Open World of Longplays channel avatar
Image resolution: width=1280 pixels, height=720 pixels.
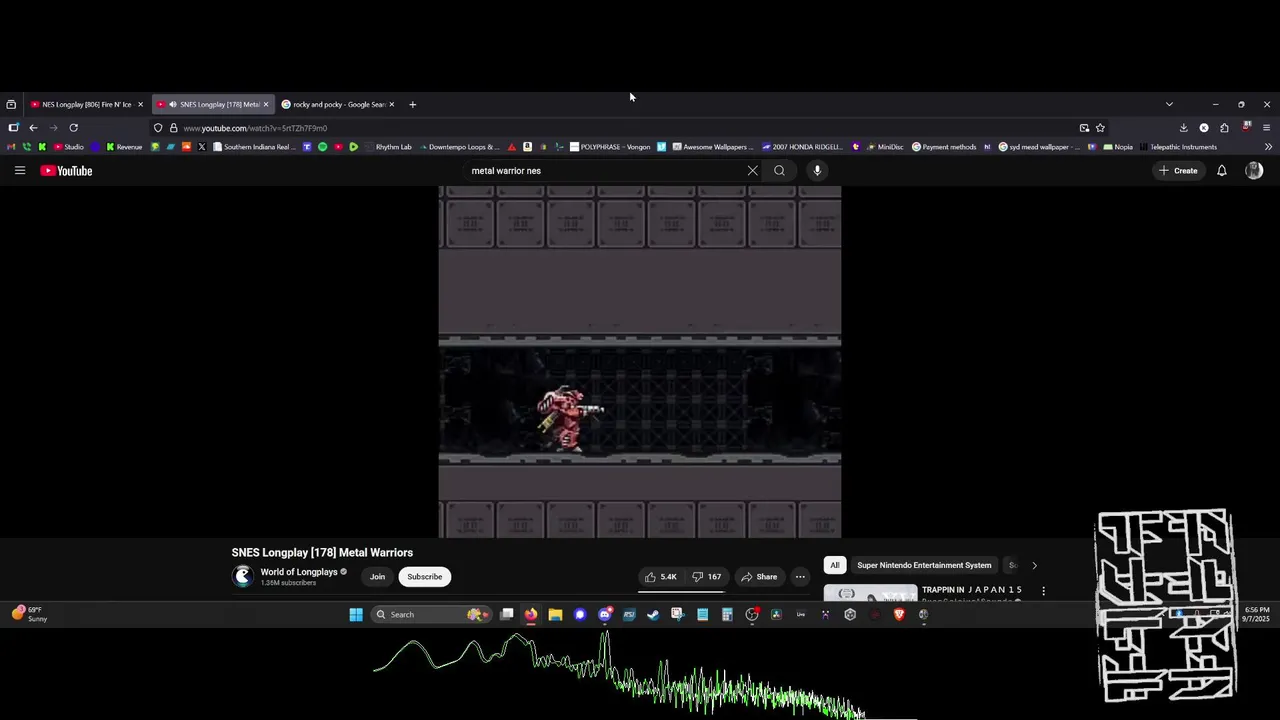point(242,576)
